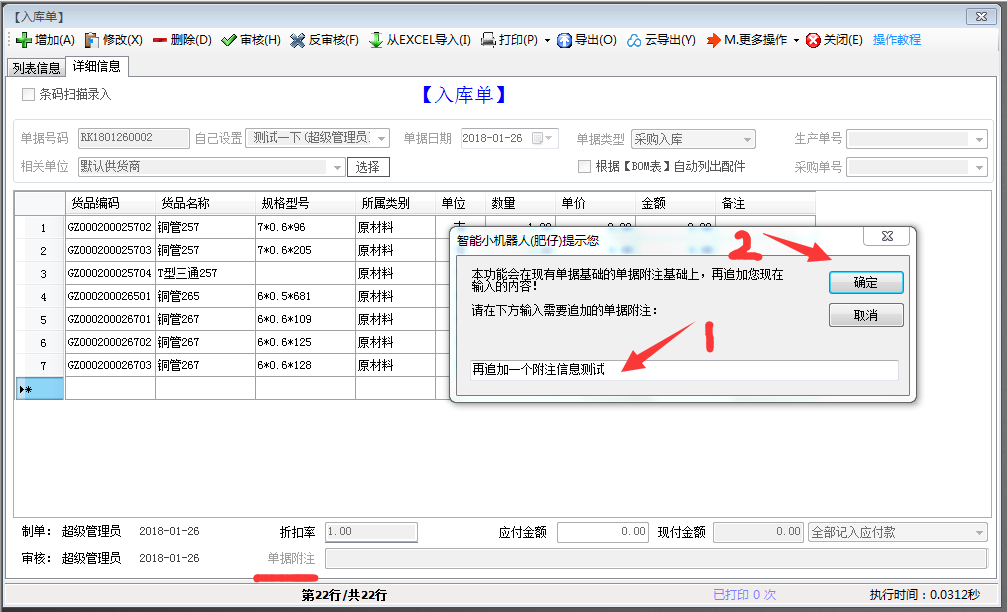This screenshot has height=612, width=1007.
Task: Open the 相关单位 默认供货商 dropdown
Action: [337, 167]
